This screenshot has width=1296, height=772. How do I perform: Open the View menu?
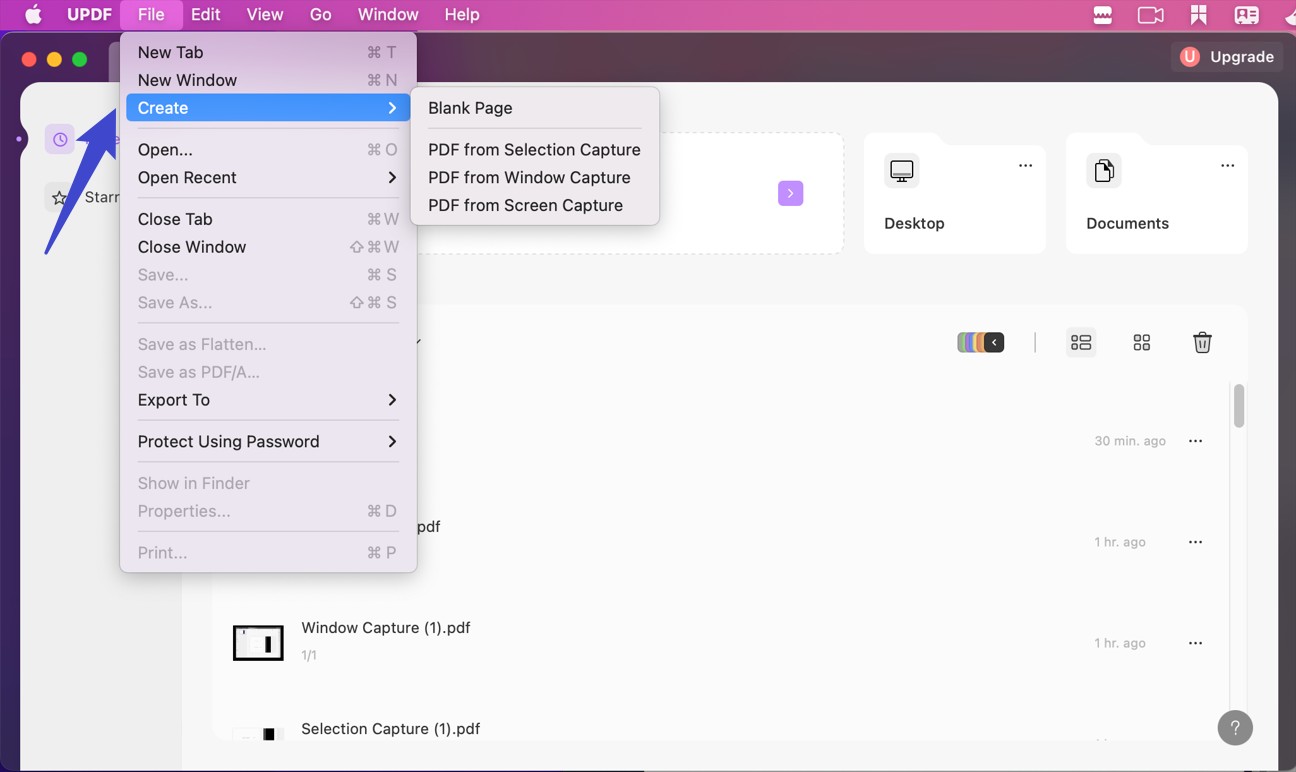(x=265, y=15)
